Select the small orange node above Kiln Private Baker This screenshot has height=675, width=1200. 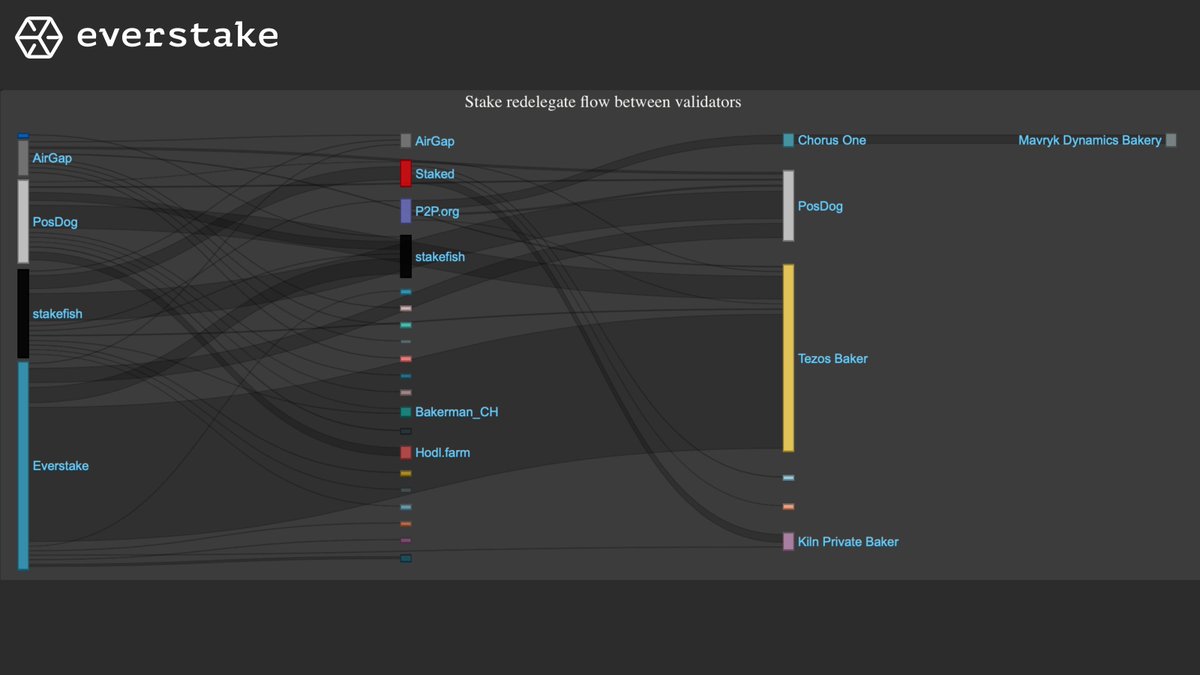788,507
